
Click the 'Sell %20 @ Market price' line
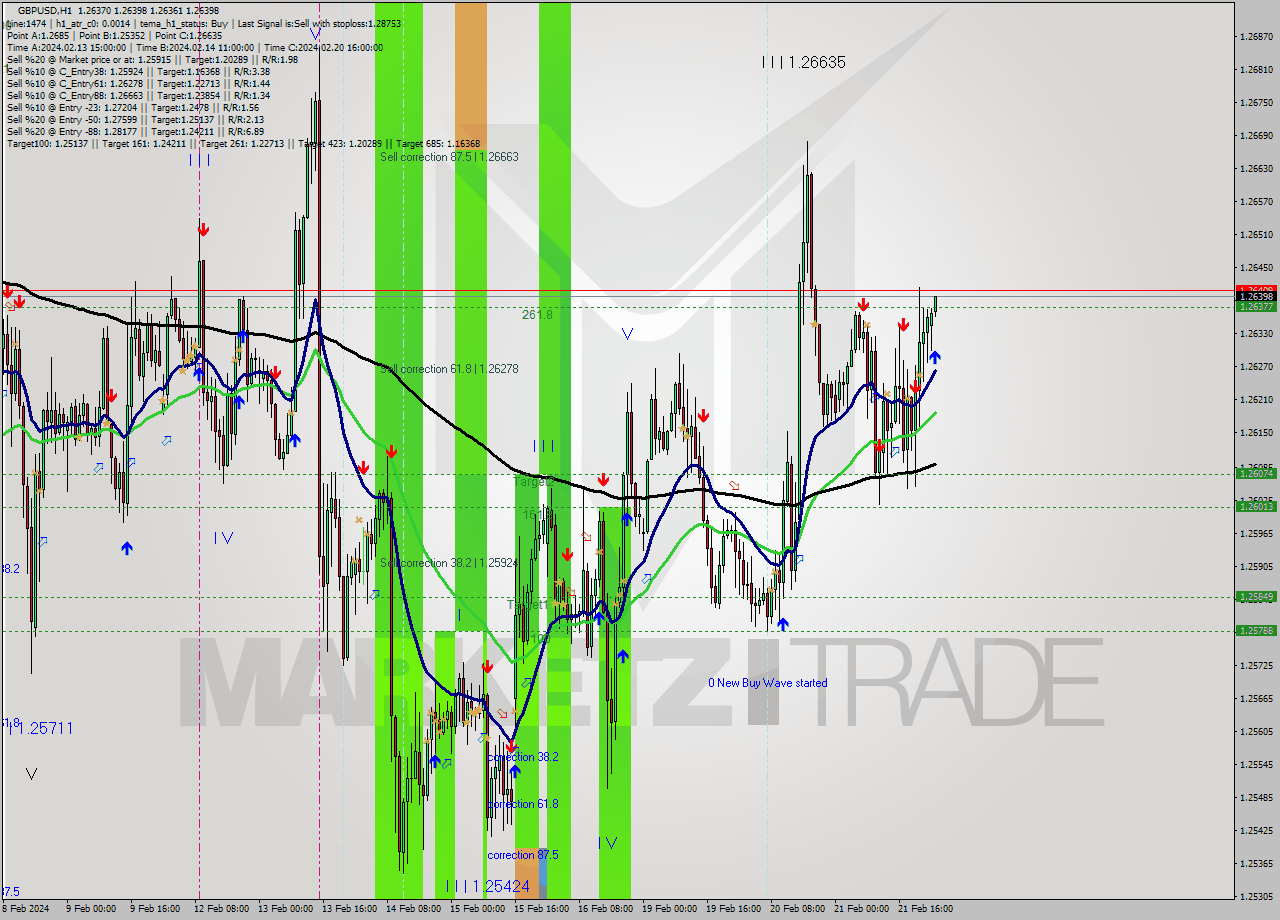pos(152,59)
